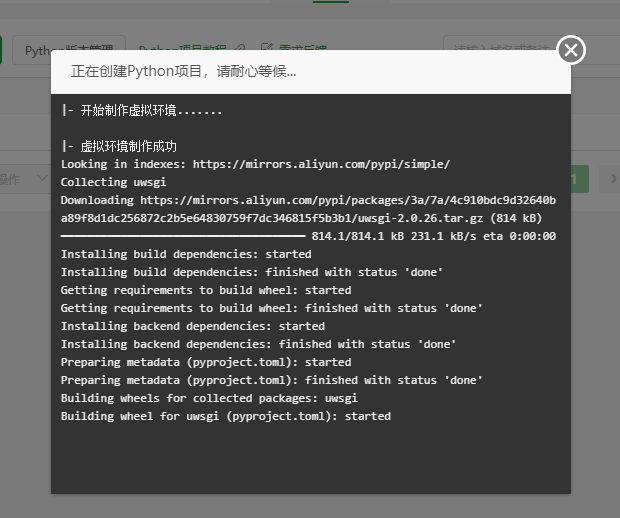Click the Python版本管理 button
620x518 pixels.
(69, 50)
